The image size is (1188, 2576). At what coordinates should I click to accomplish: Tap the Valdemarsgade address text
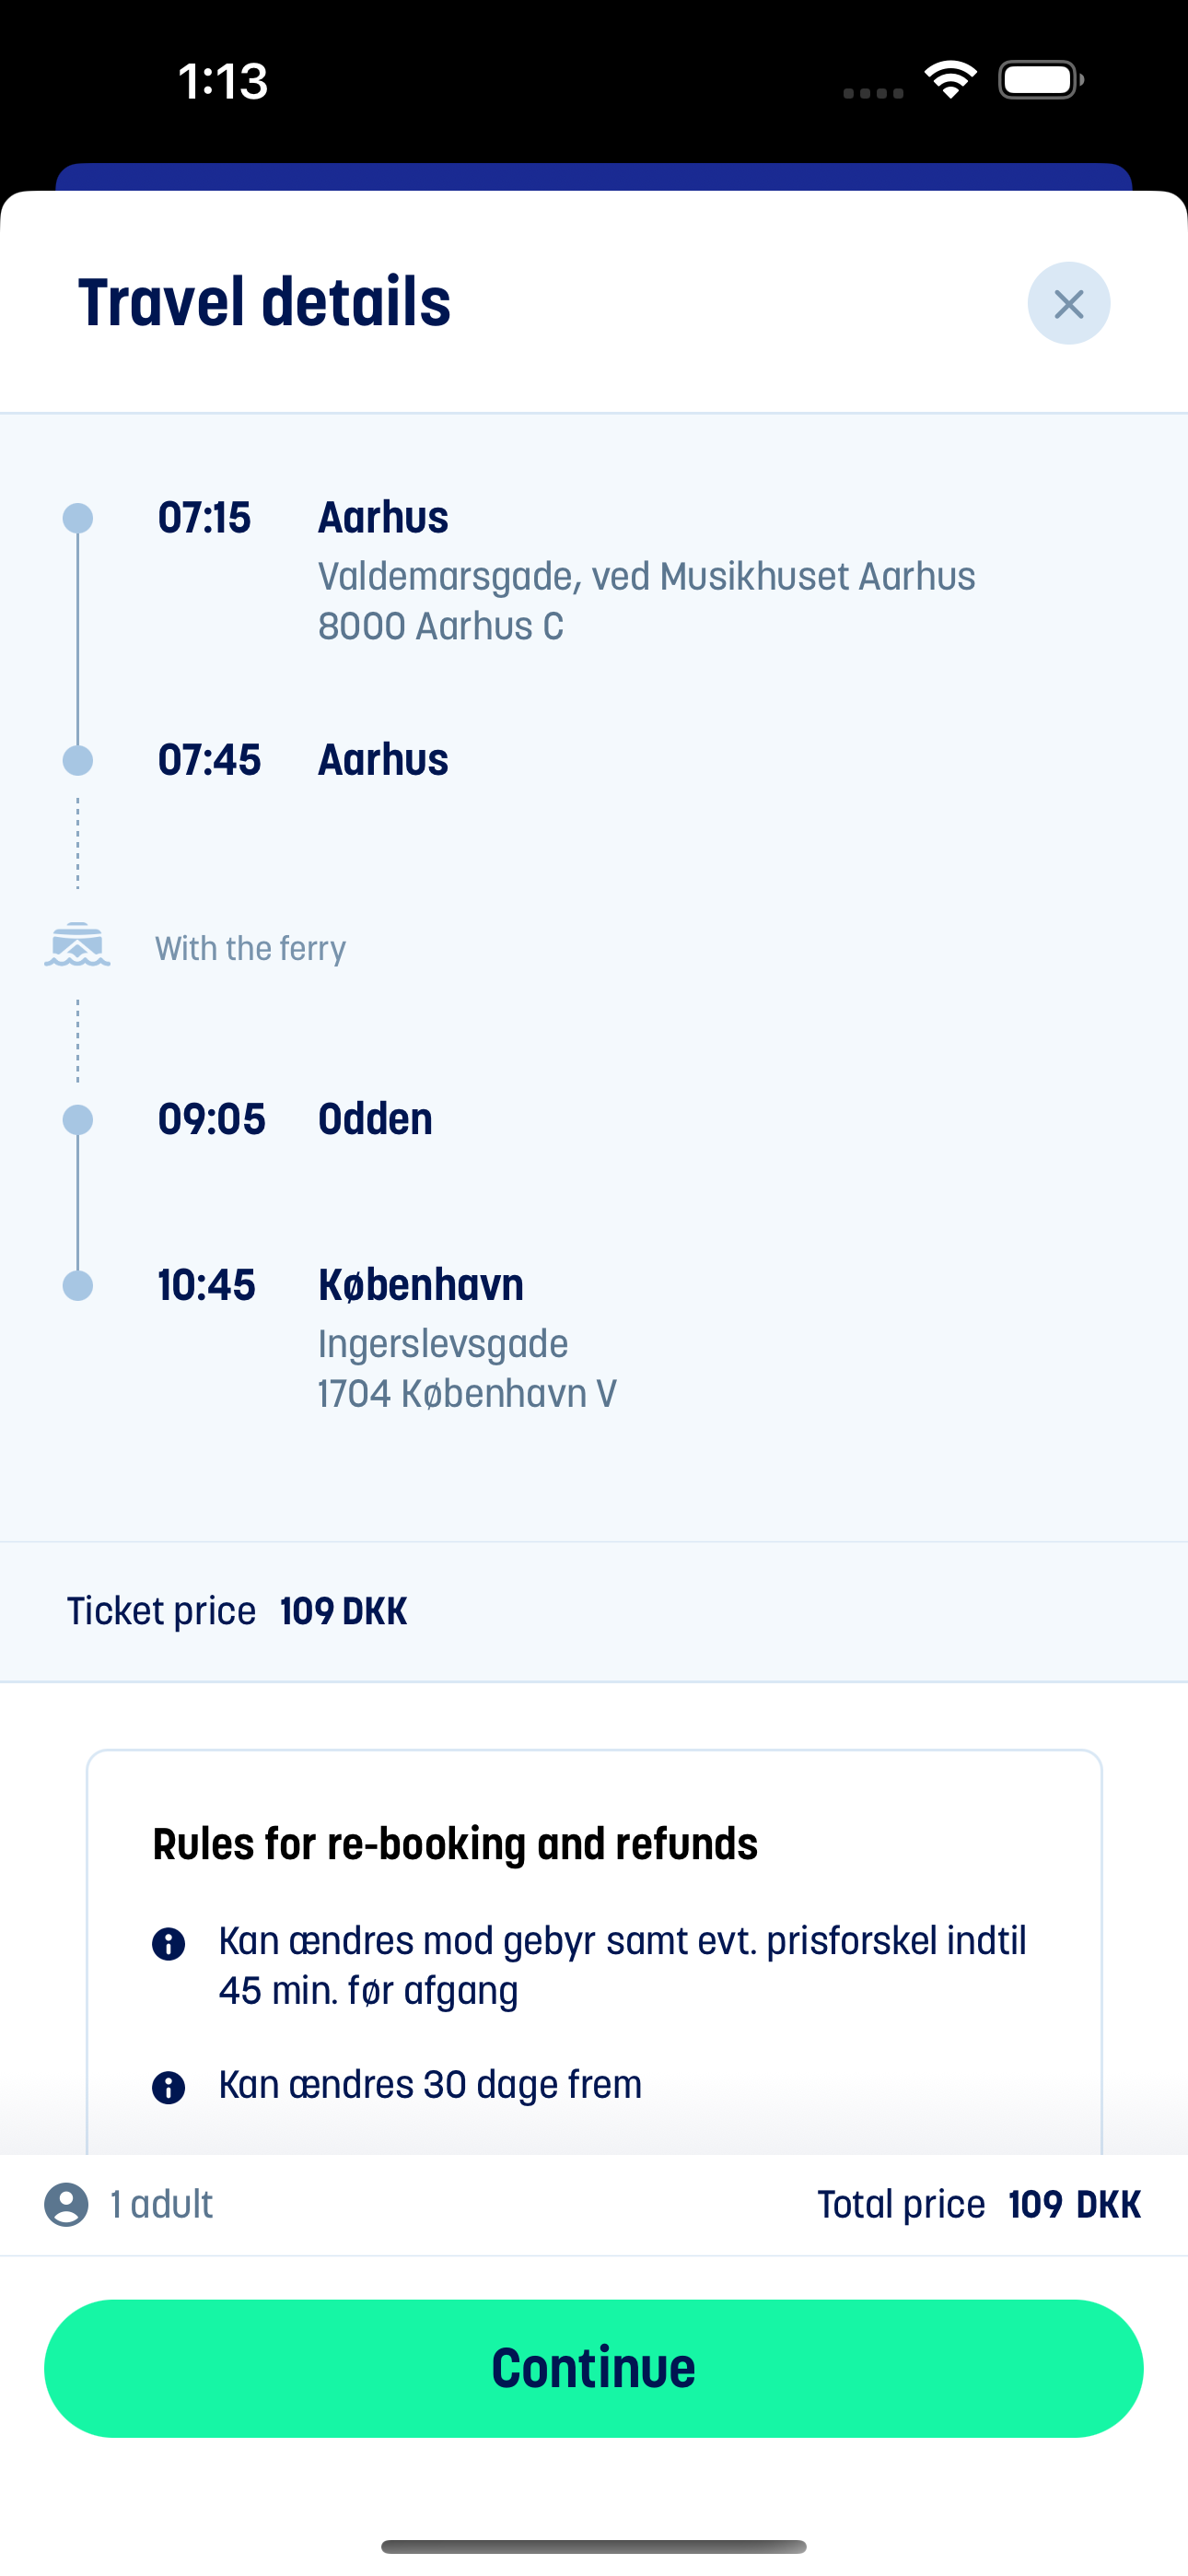(x=646, y=601)
